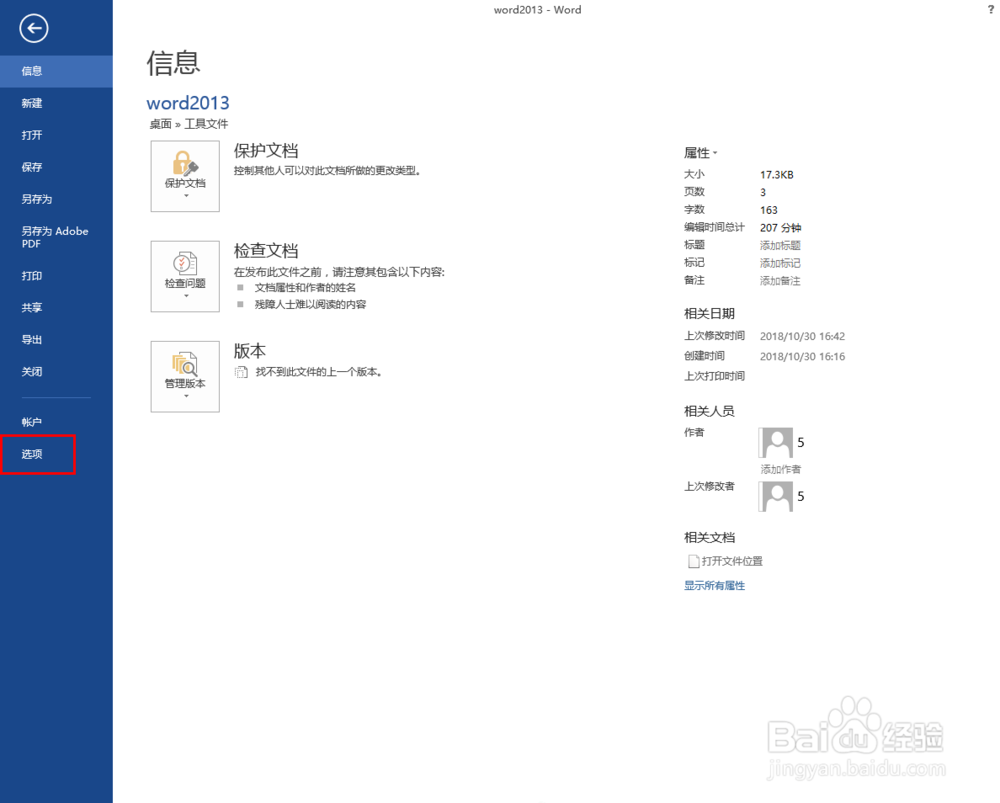Select the 另存为 (Save As) menu item
Screen dimensions: 1000x803
coord(56,198)
